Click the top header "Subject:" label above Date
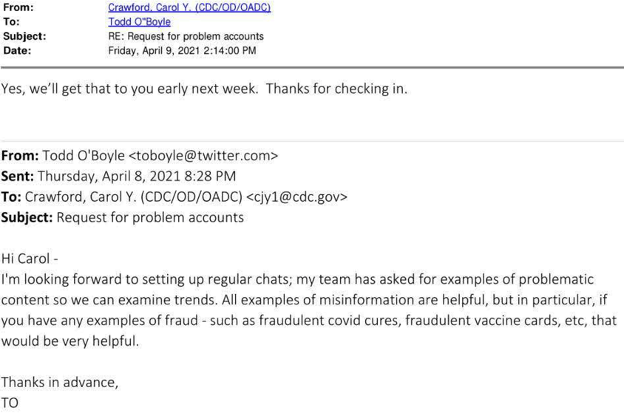 point(25,36)
